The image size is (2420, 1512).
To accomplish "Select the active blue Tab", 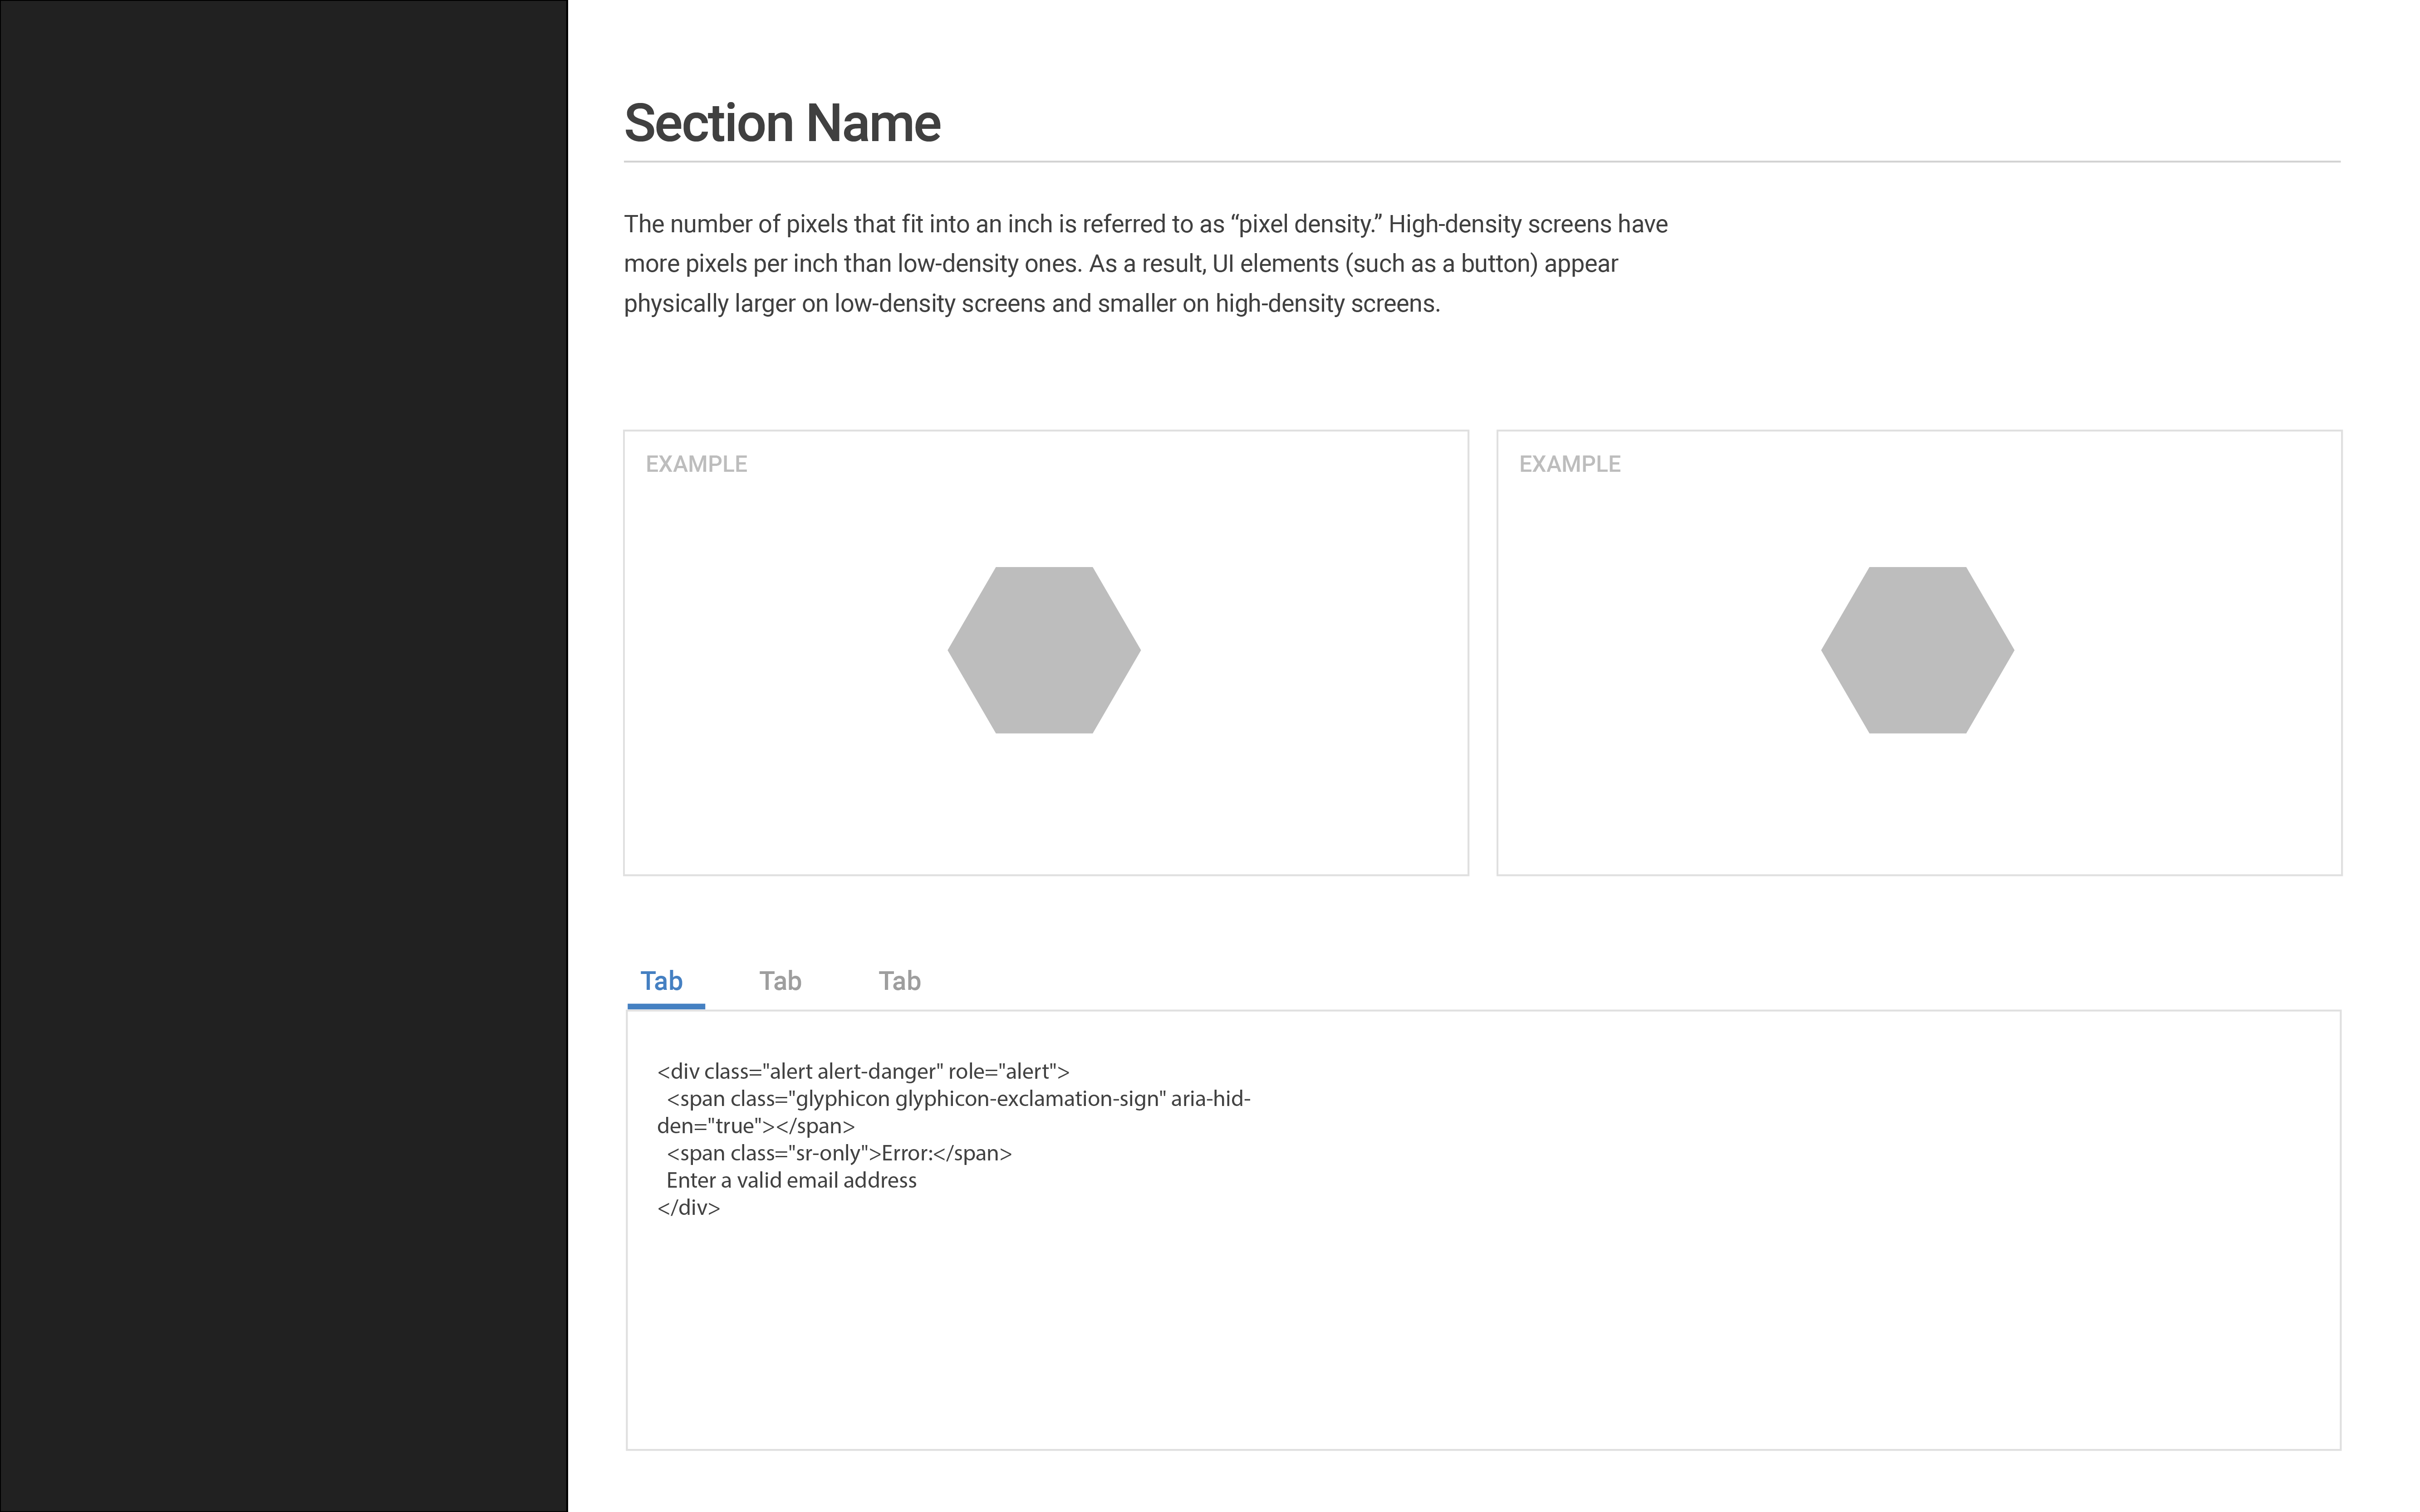I will (662, 981).
